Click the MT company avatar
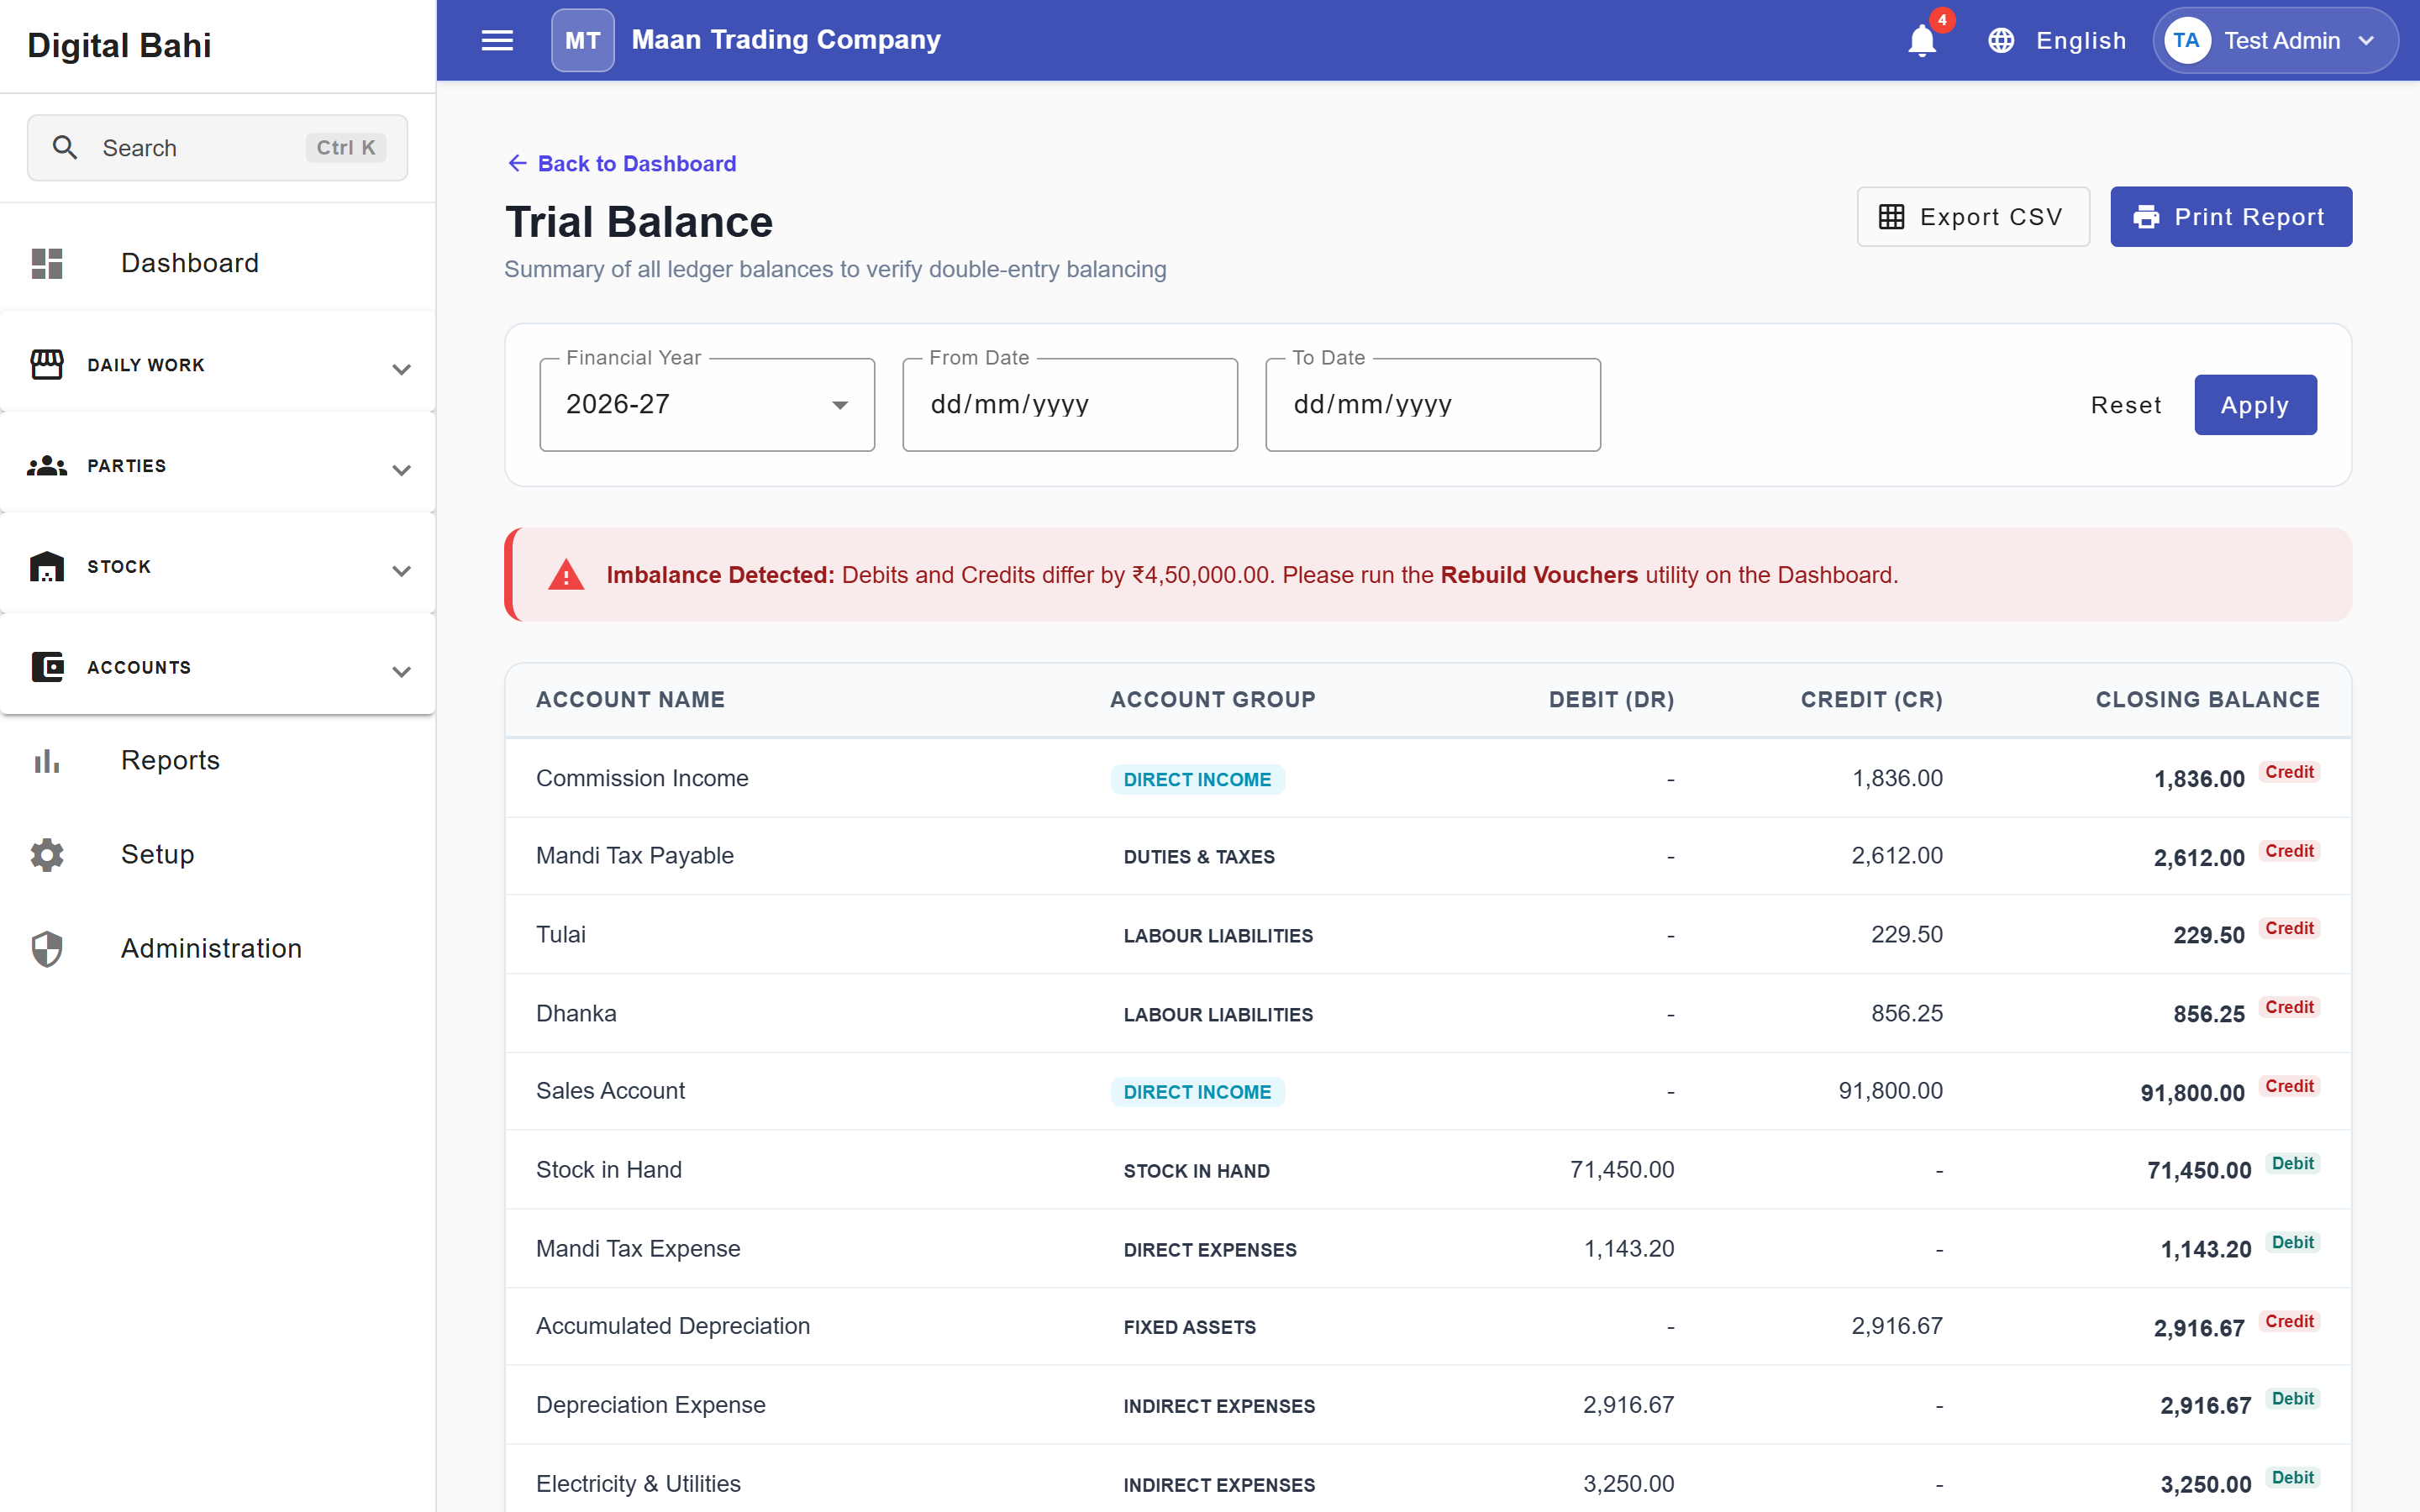 tap(583, 40)
